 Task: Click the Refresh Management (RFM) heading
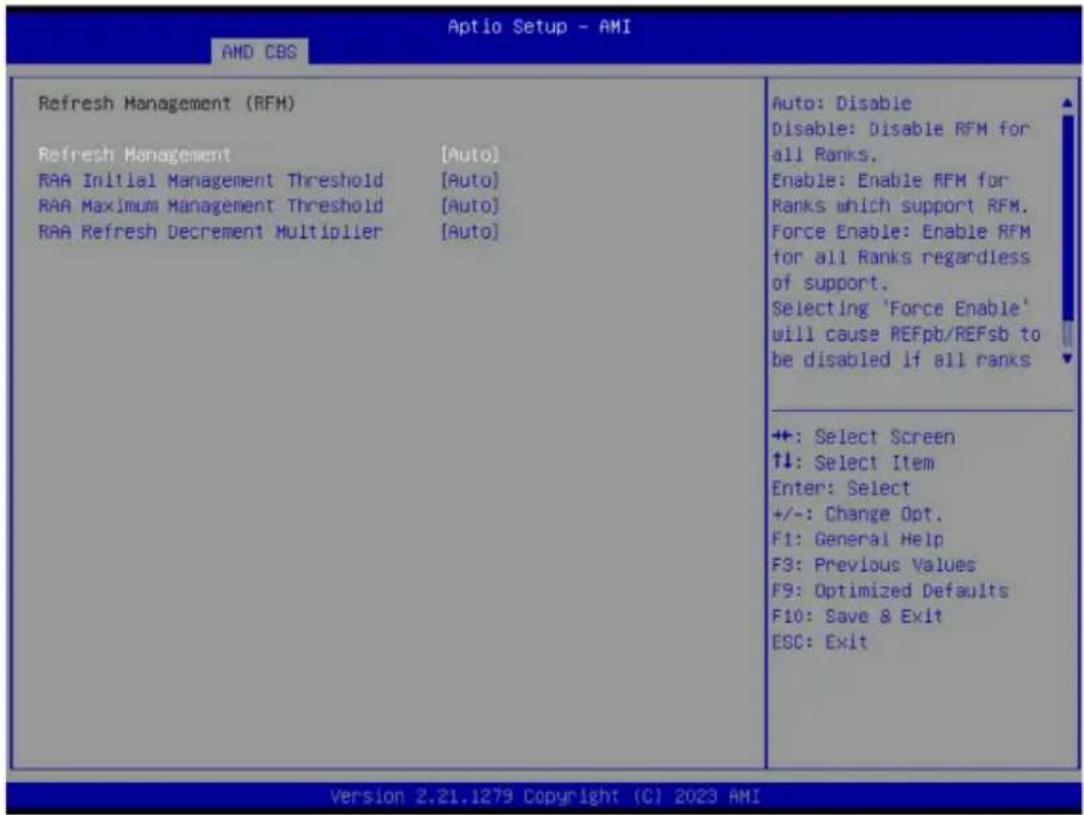(167, 104)
